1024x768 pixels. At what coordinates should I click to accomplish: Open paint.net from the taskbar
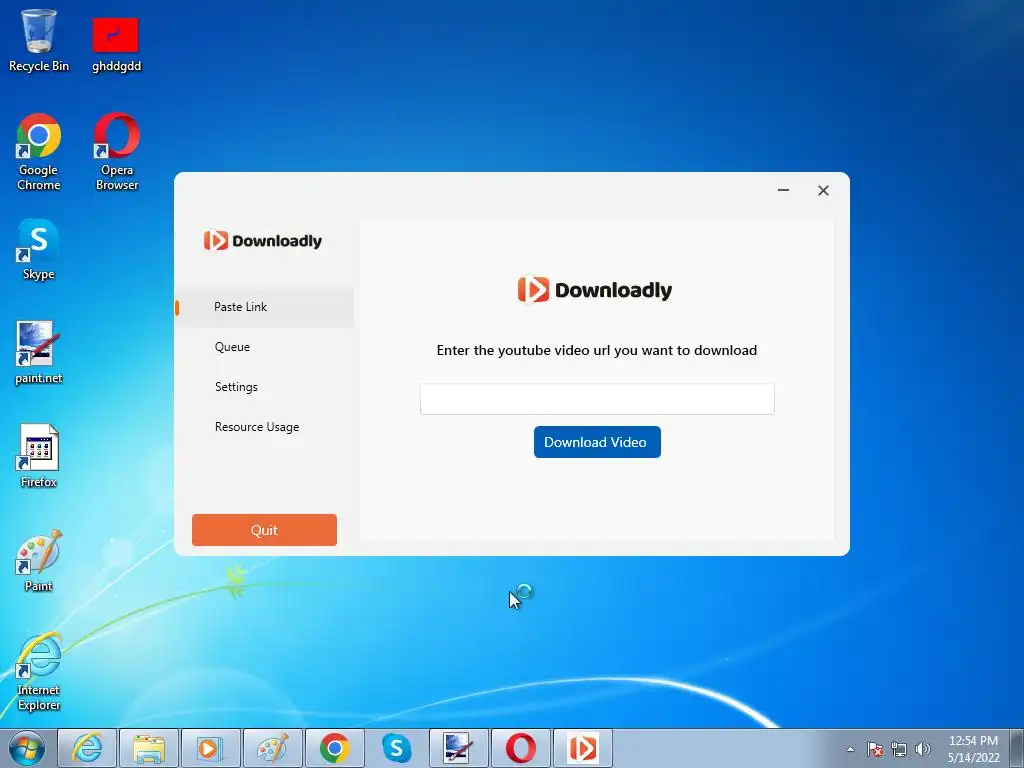pyautogui.click(x=458, y=748)
